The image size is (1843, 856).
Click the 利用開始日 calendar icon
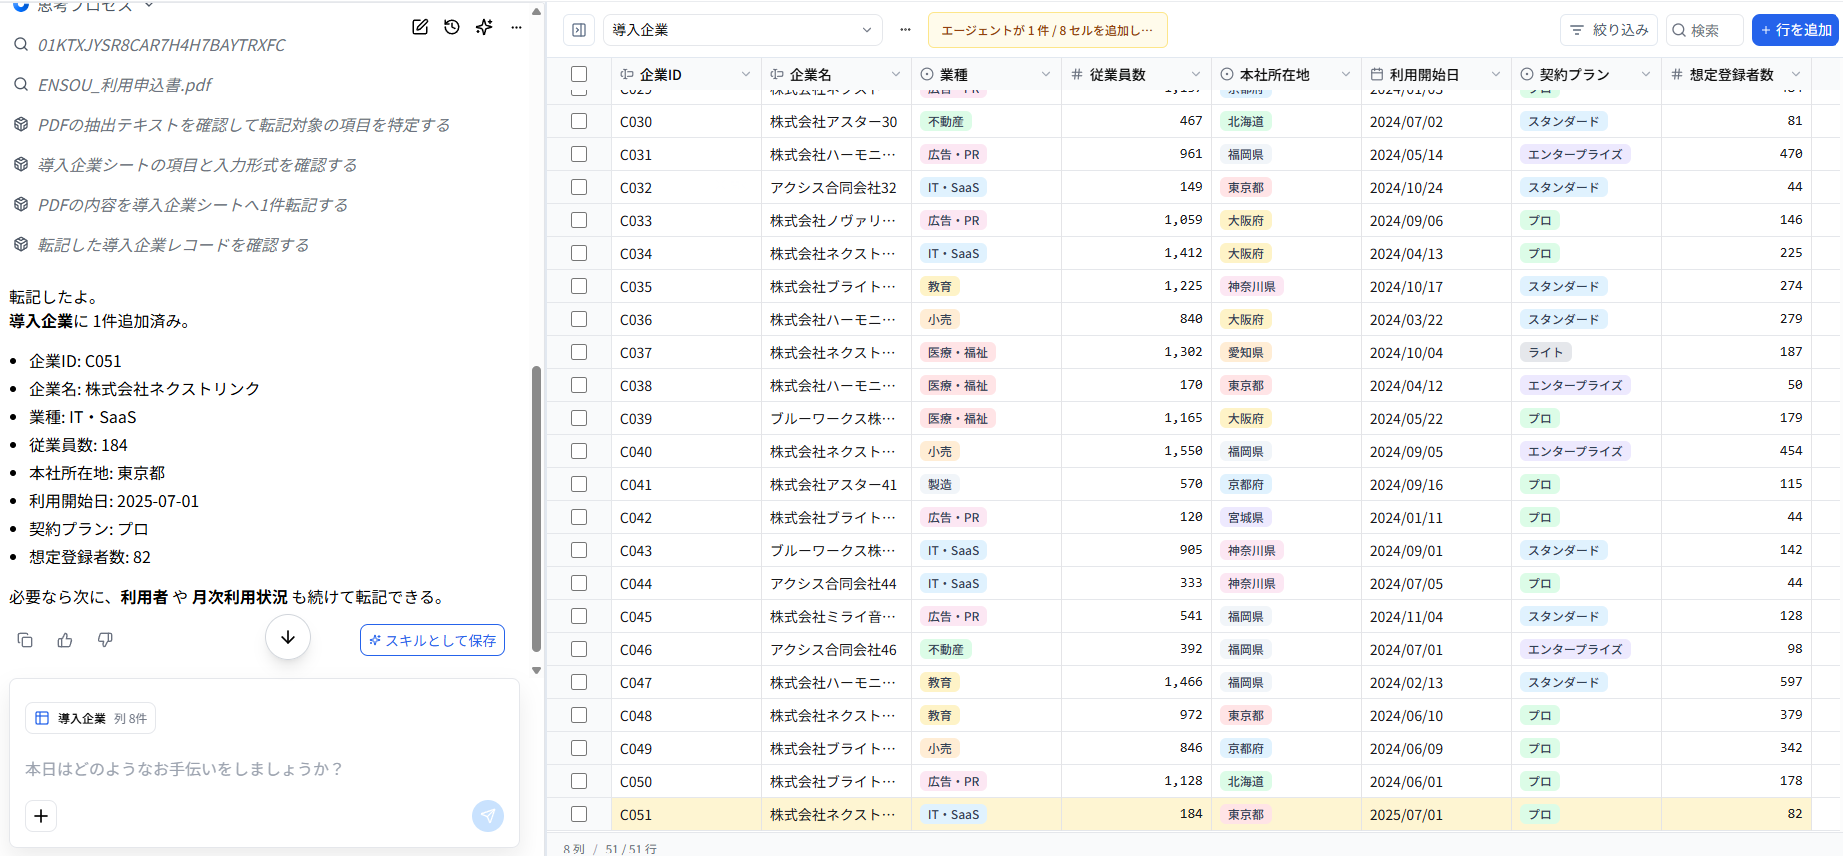tap(1377, 75)
